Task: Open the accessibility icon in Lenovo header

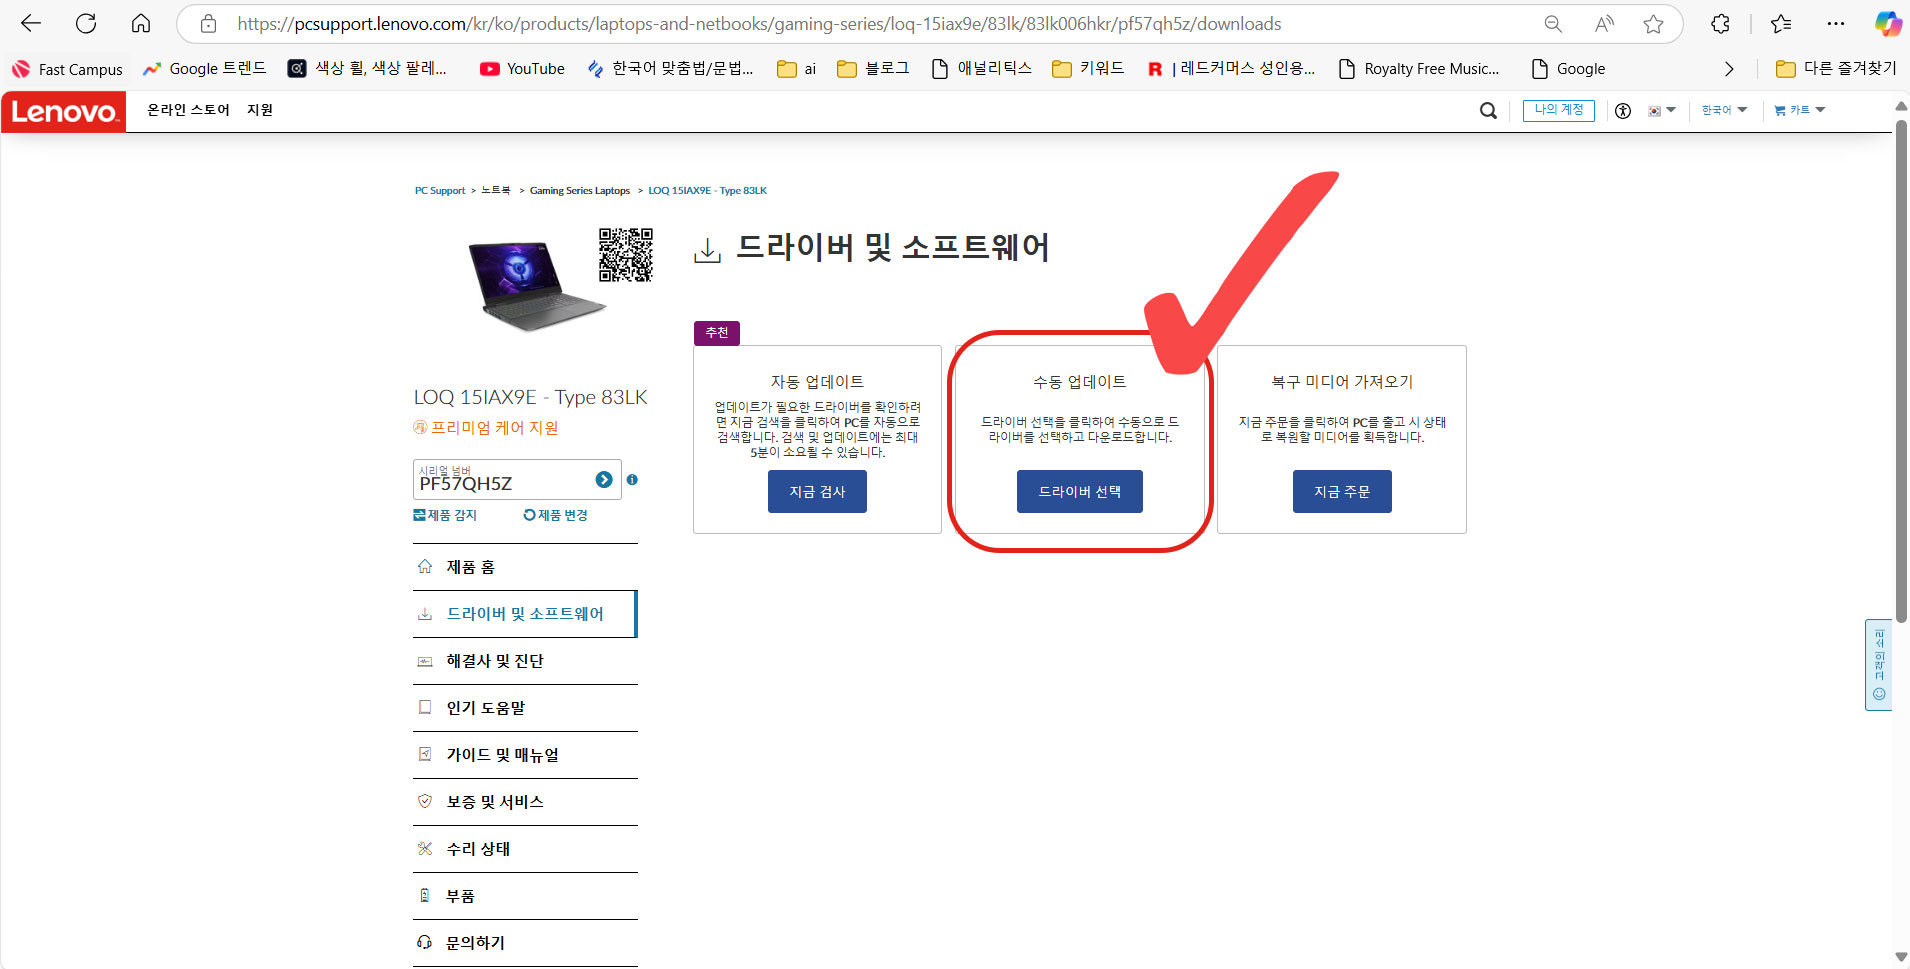Action: [x=1623, y=111]
